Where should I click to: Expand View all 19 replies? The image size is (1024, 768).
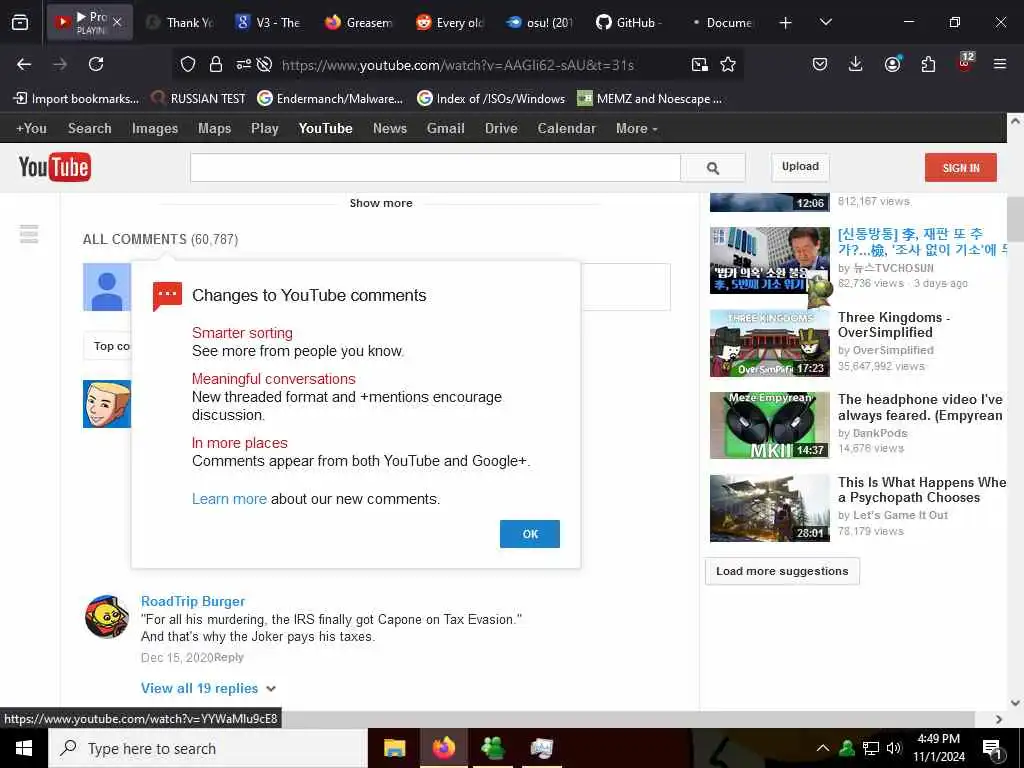click(x=208, y=688)
